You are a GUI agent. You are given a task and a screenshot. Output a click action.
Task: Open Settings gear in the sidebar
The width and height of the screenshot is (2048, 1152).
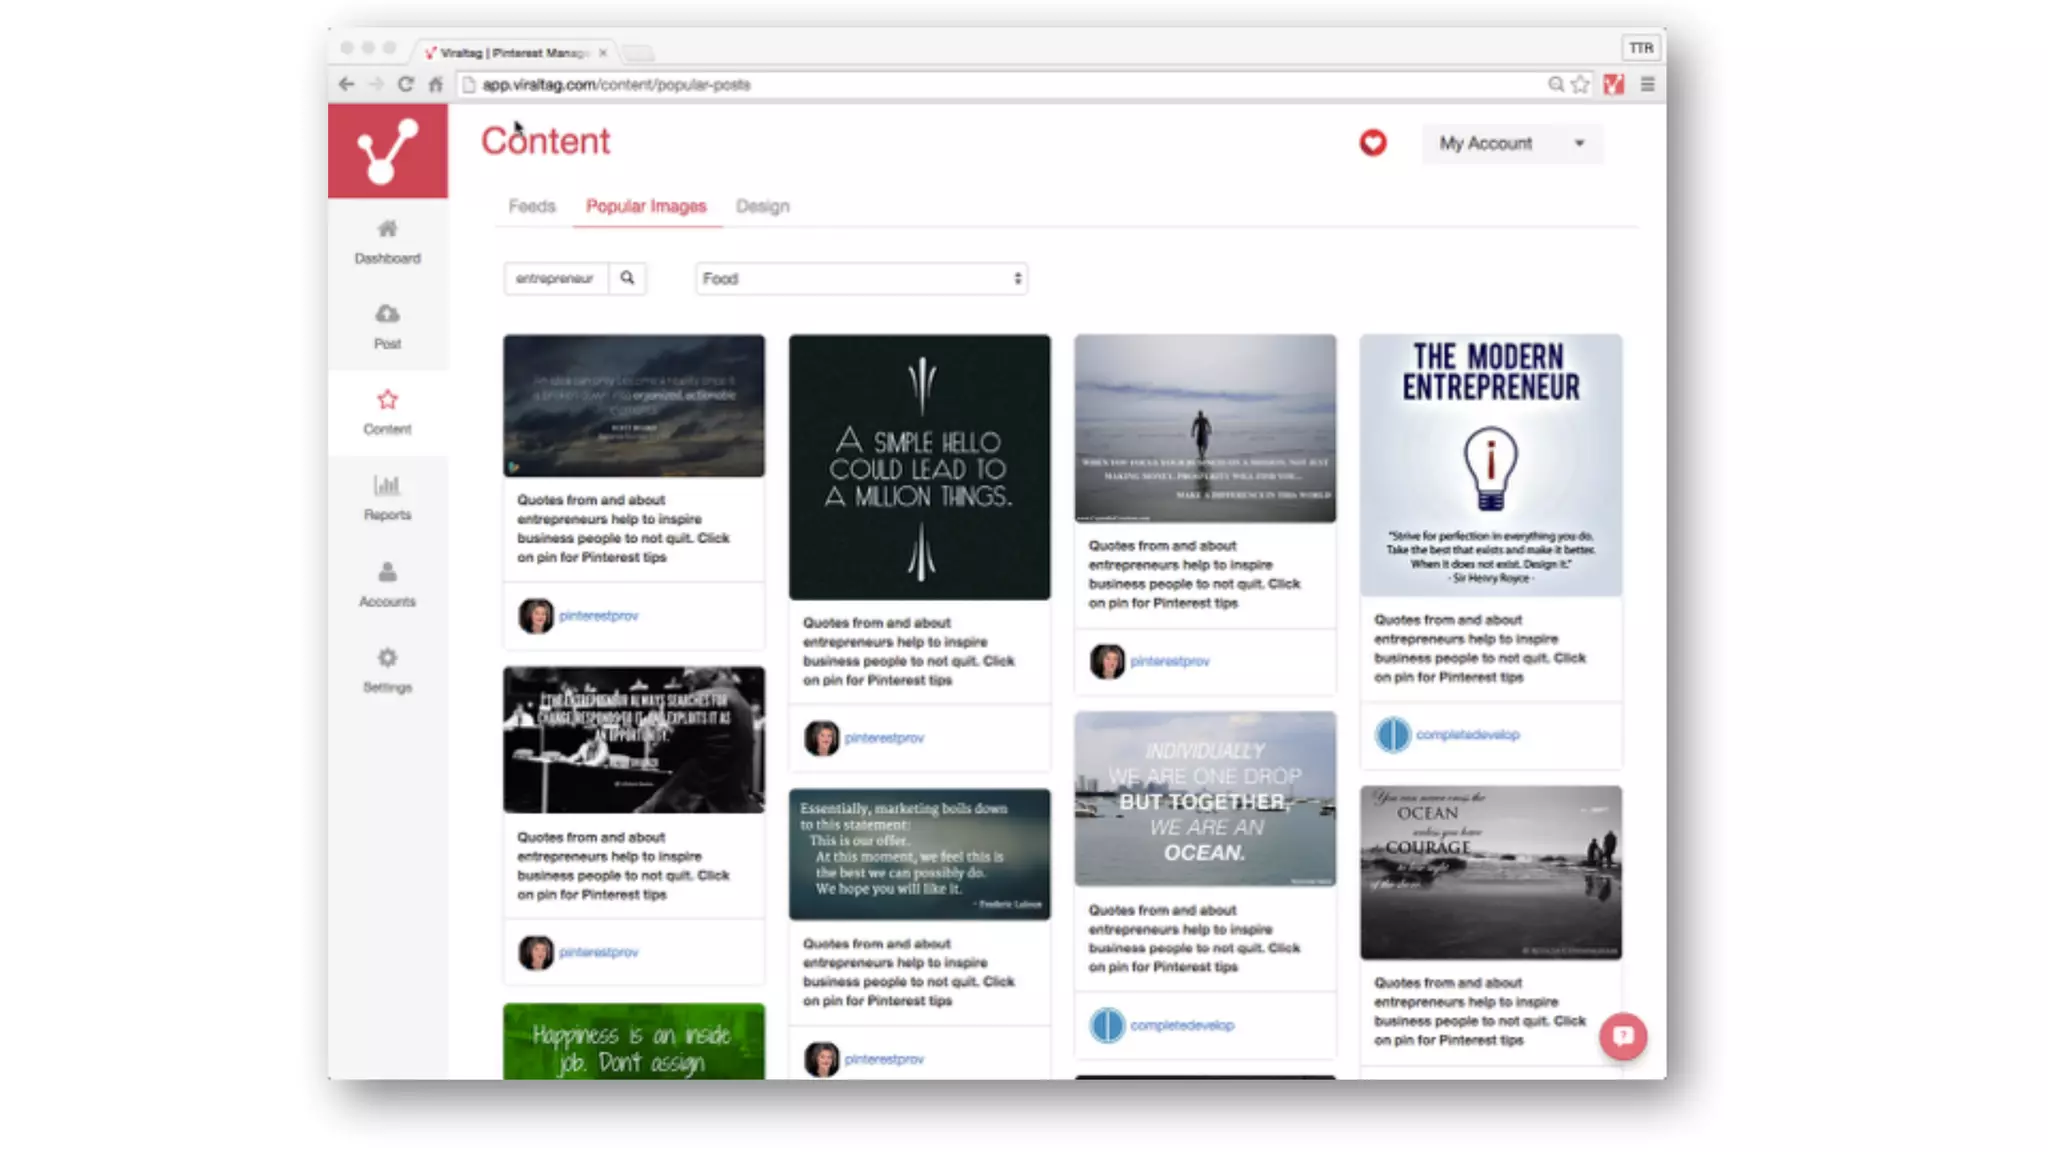pyautogui.click(x=387, y=659)
